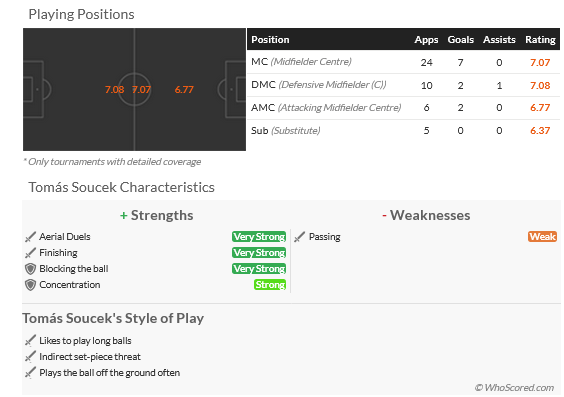This screenshot has width=564, height=397.
Task: Select the DMC Defensive Midfielder row
Action: (403, 85)
